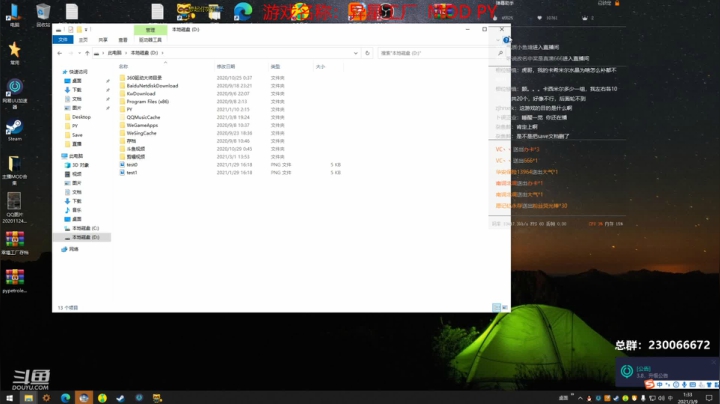The width and height of the screenshot is (720, 404).
Task: Select 此电脑 in the navigation pane
Action: coord(76,156)
